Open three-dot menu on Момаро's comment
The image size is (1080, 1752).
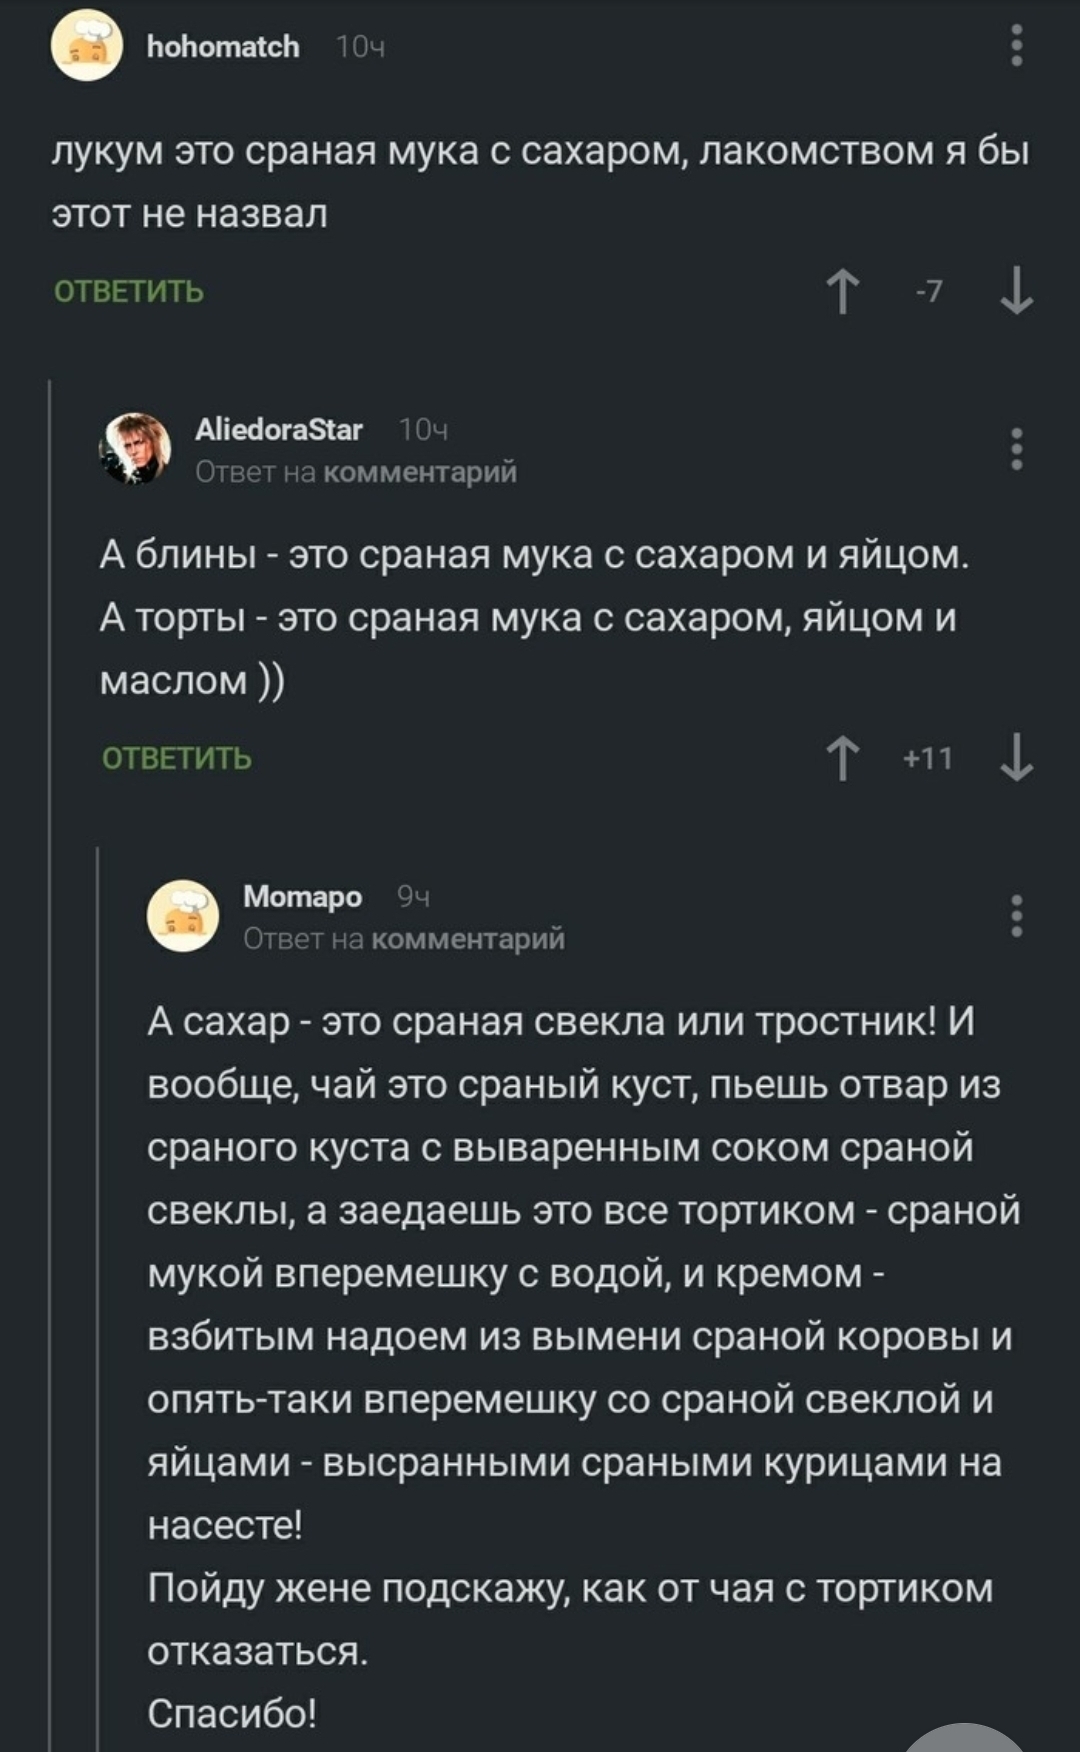[x=1016, y=916]
